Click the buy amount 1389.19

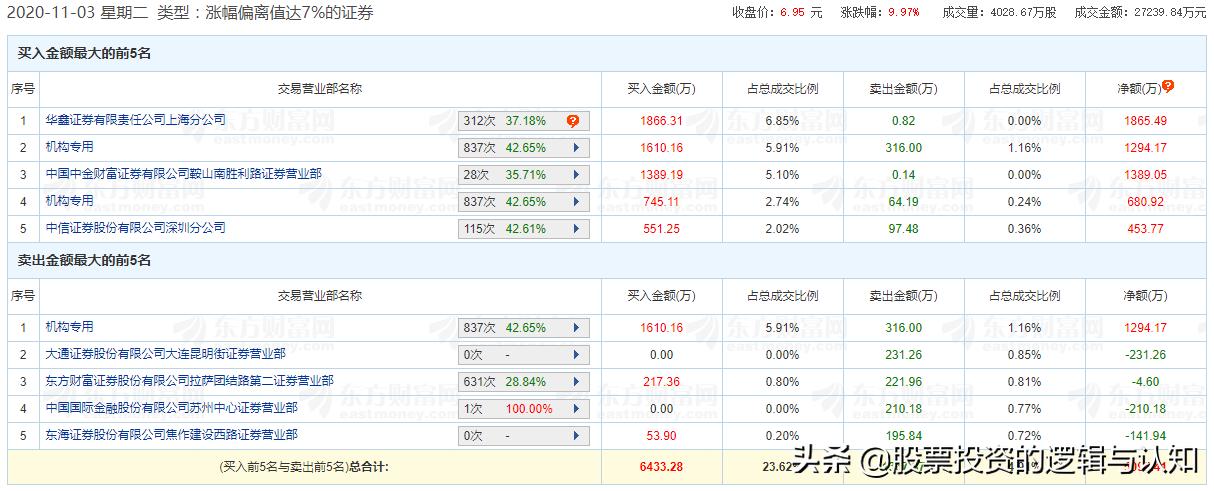(x=661, y=175)
